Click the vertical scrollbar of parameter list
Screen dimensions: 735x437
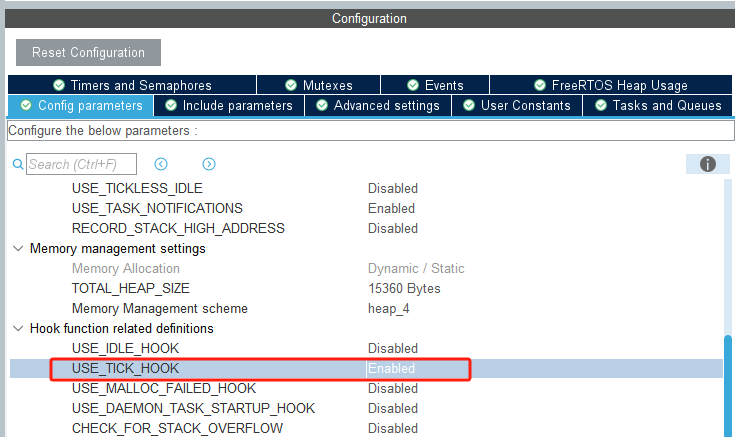[x=728, y=380]
